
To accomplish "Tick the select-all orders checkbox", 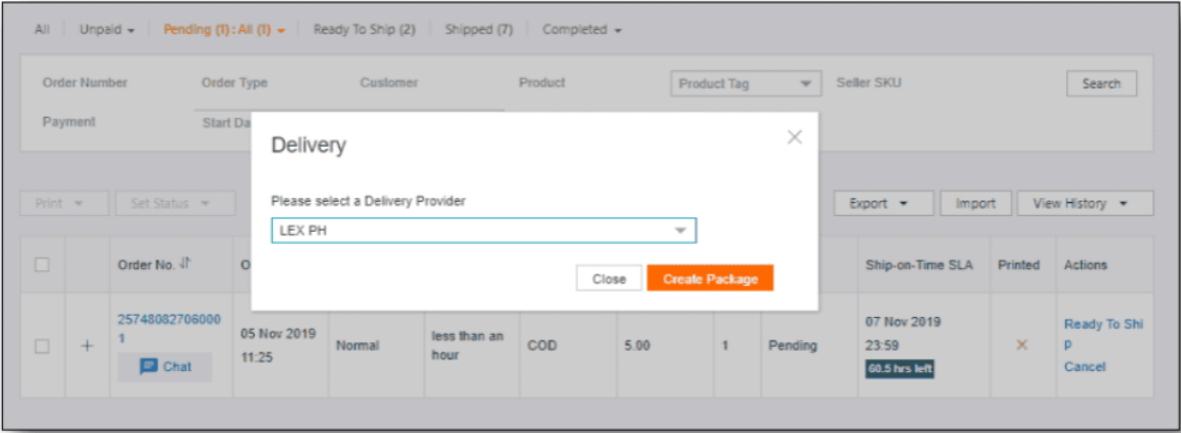I will [x=43, y=264].
